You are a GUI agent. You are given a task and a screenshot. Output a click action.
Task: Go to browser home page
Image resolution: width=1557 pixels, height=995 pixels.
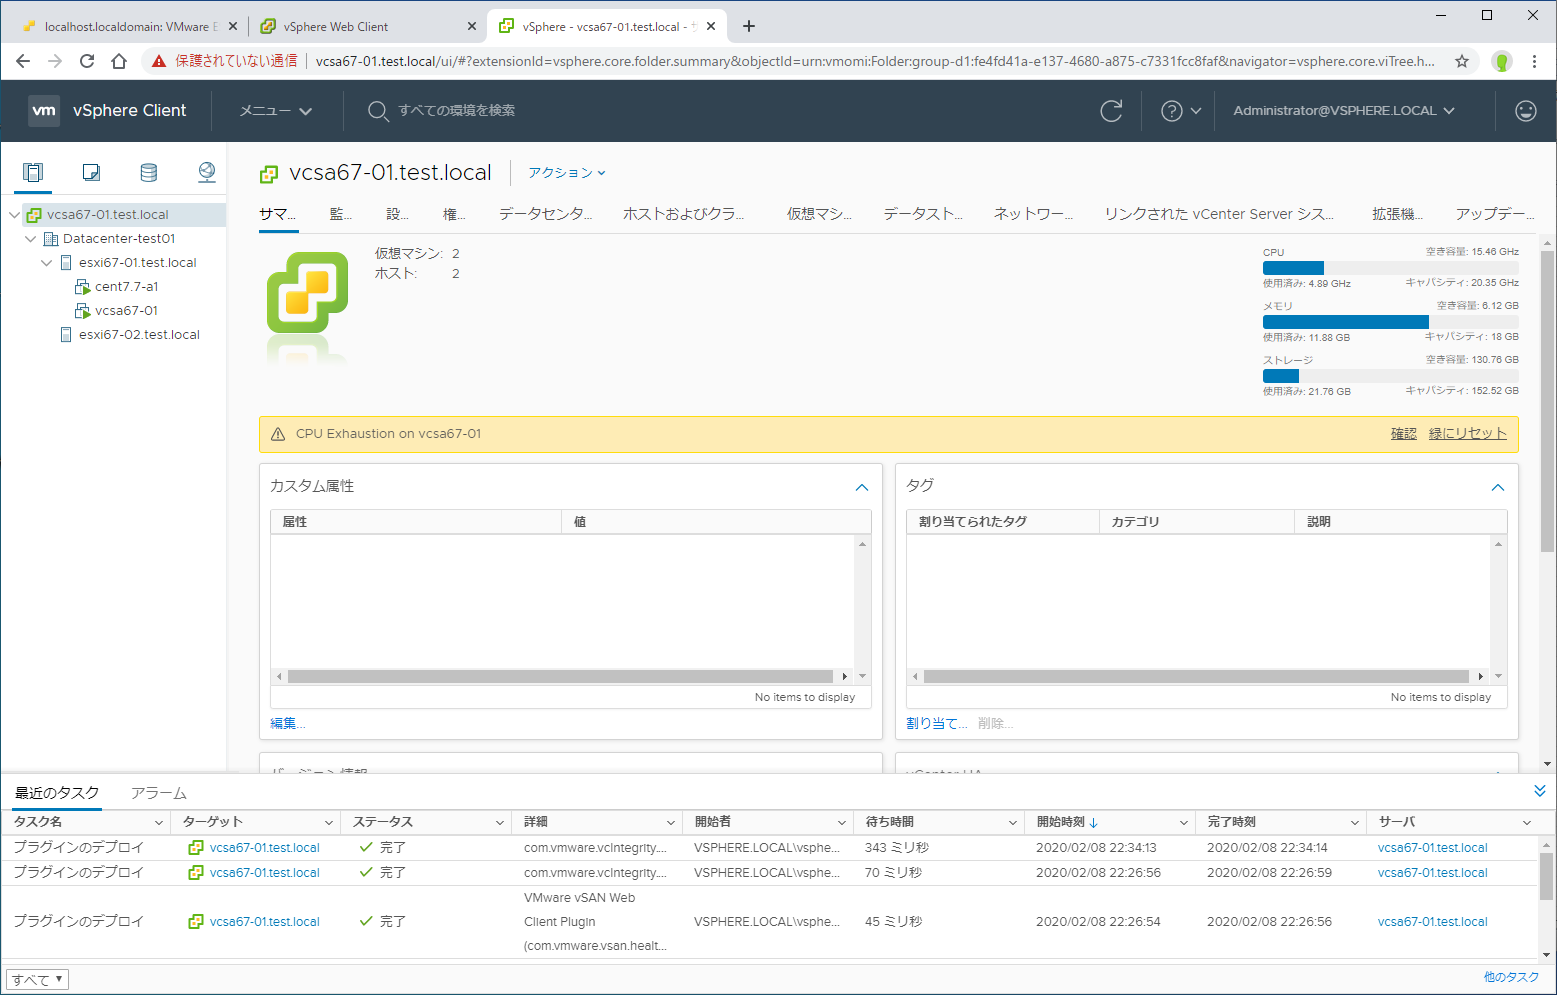point(119,61)
